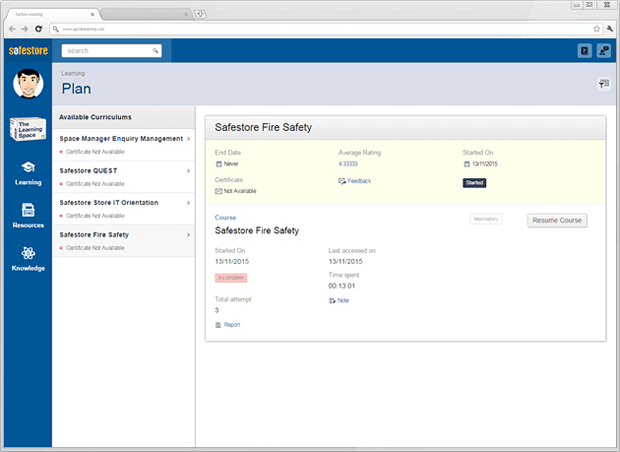620x452 pixels.
Task: Click the Plan page heading
Action: click(76, 89)
